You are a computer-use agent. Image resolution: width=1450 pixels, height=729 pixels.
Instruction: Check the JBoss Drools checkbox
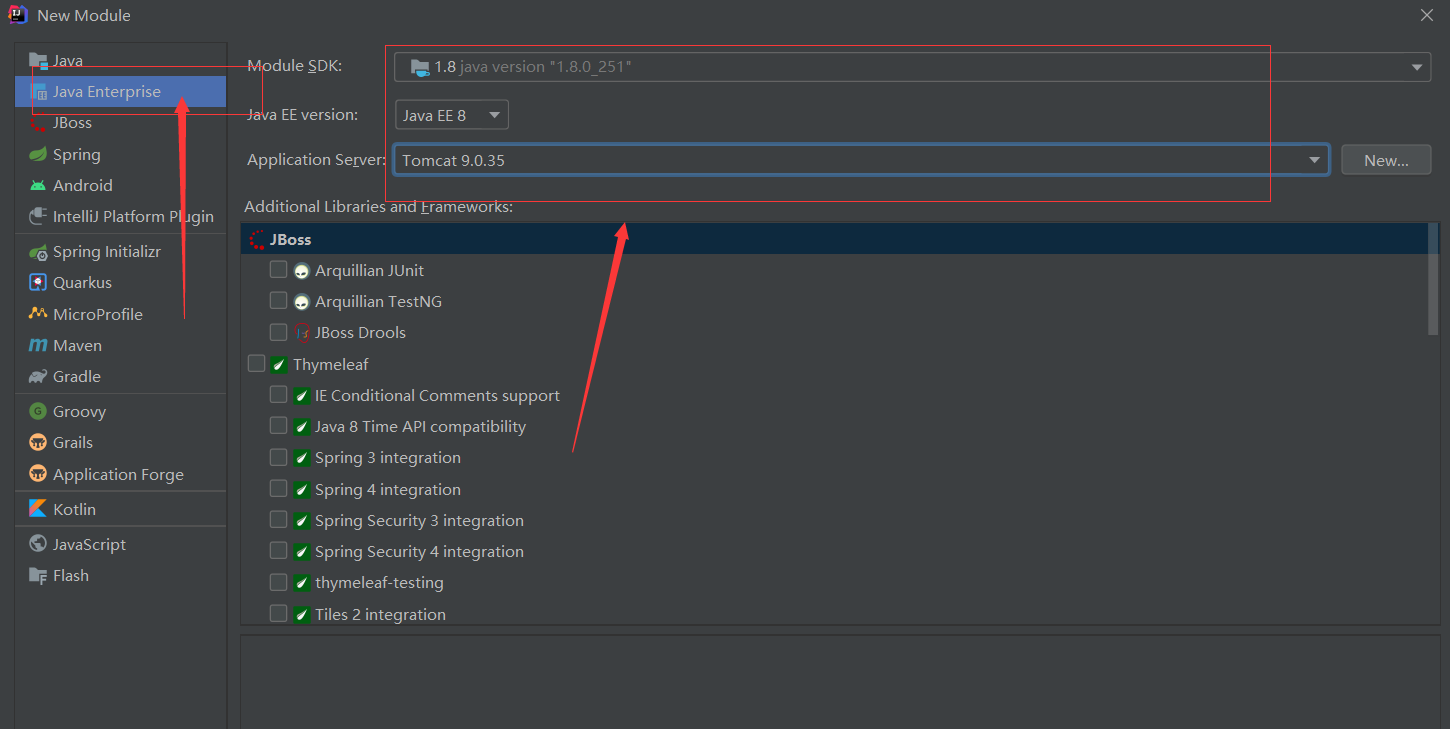(x=278, y=332)
